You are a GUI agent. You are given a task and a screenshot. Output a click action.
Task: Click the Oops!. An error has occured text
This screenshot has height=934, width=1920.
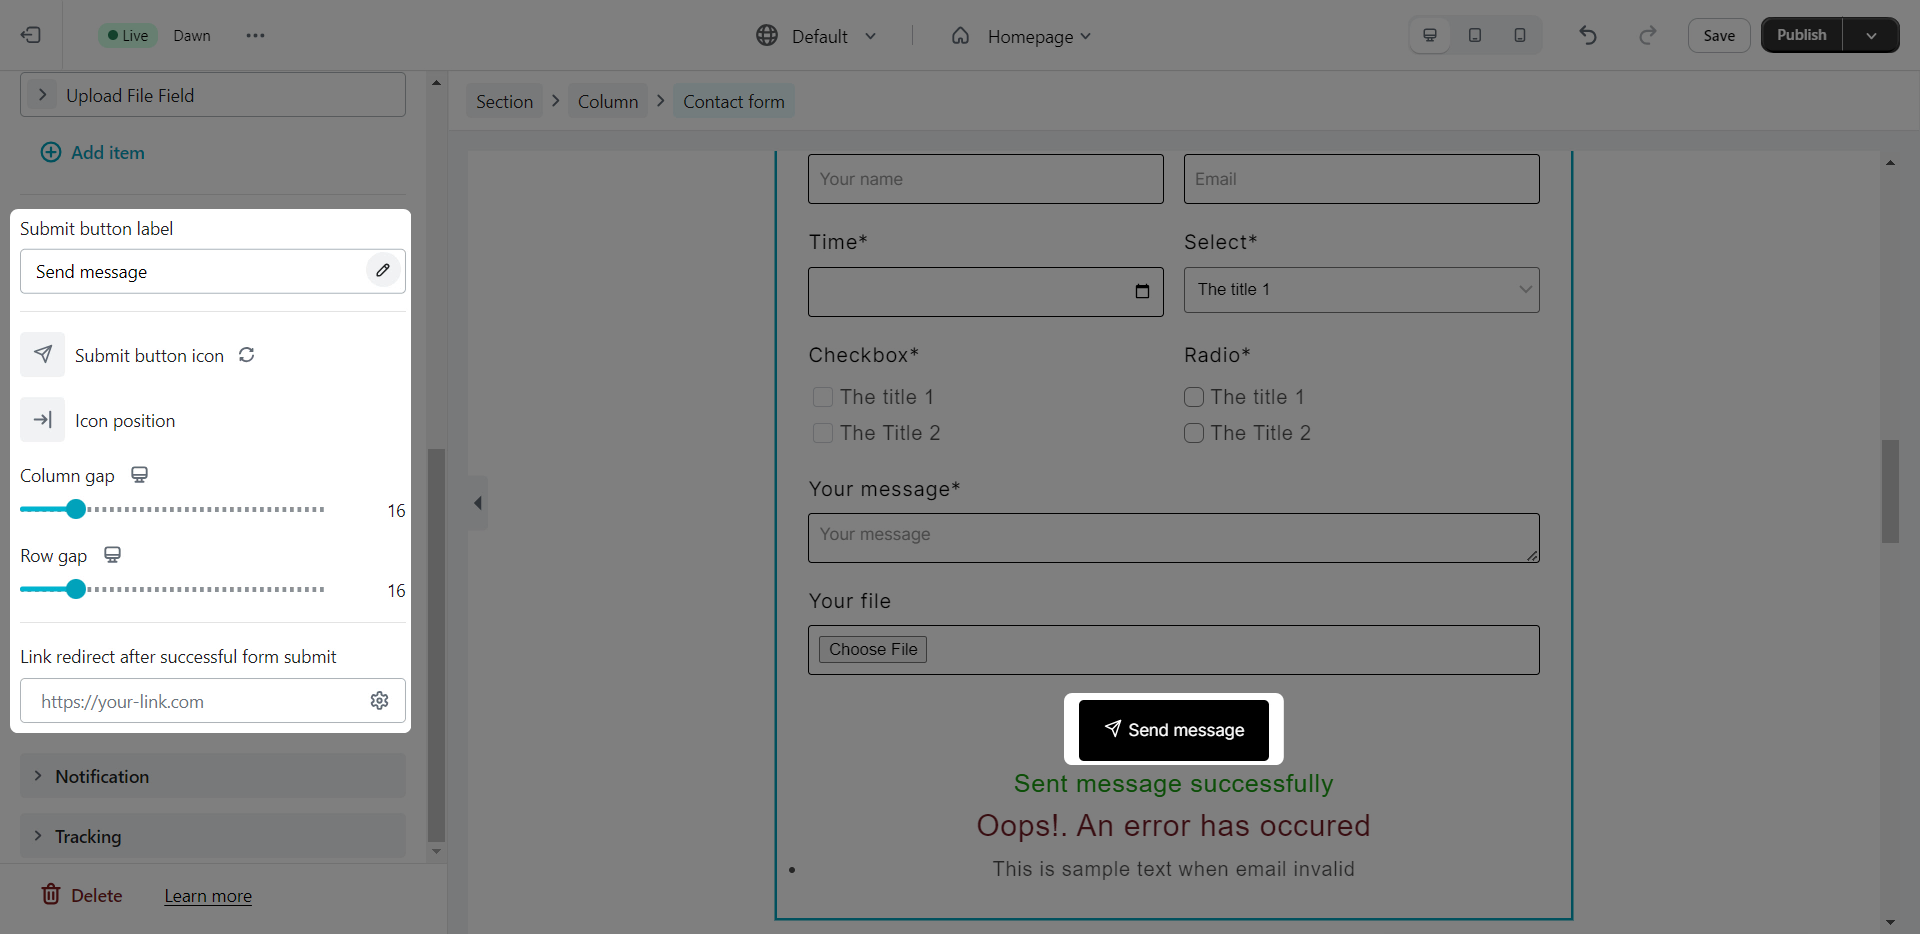[1174, 826]
